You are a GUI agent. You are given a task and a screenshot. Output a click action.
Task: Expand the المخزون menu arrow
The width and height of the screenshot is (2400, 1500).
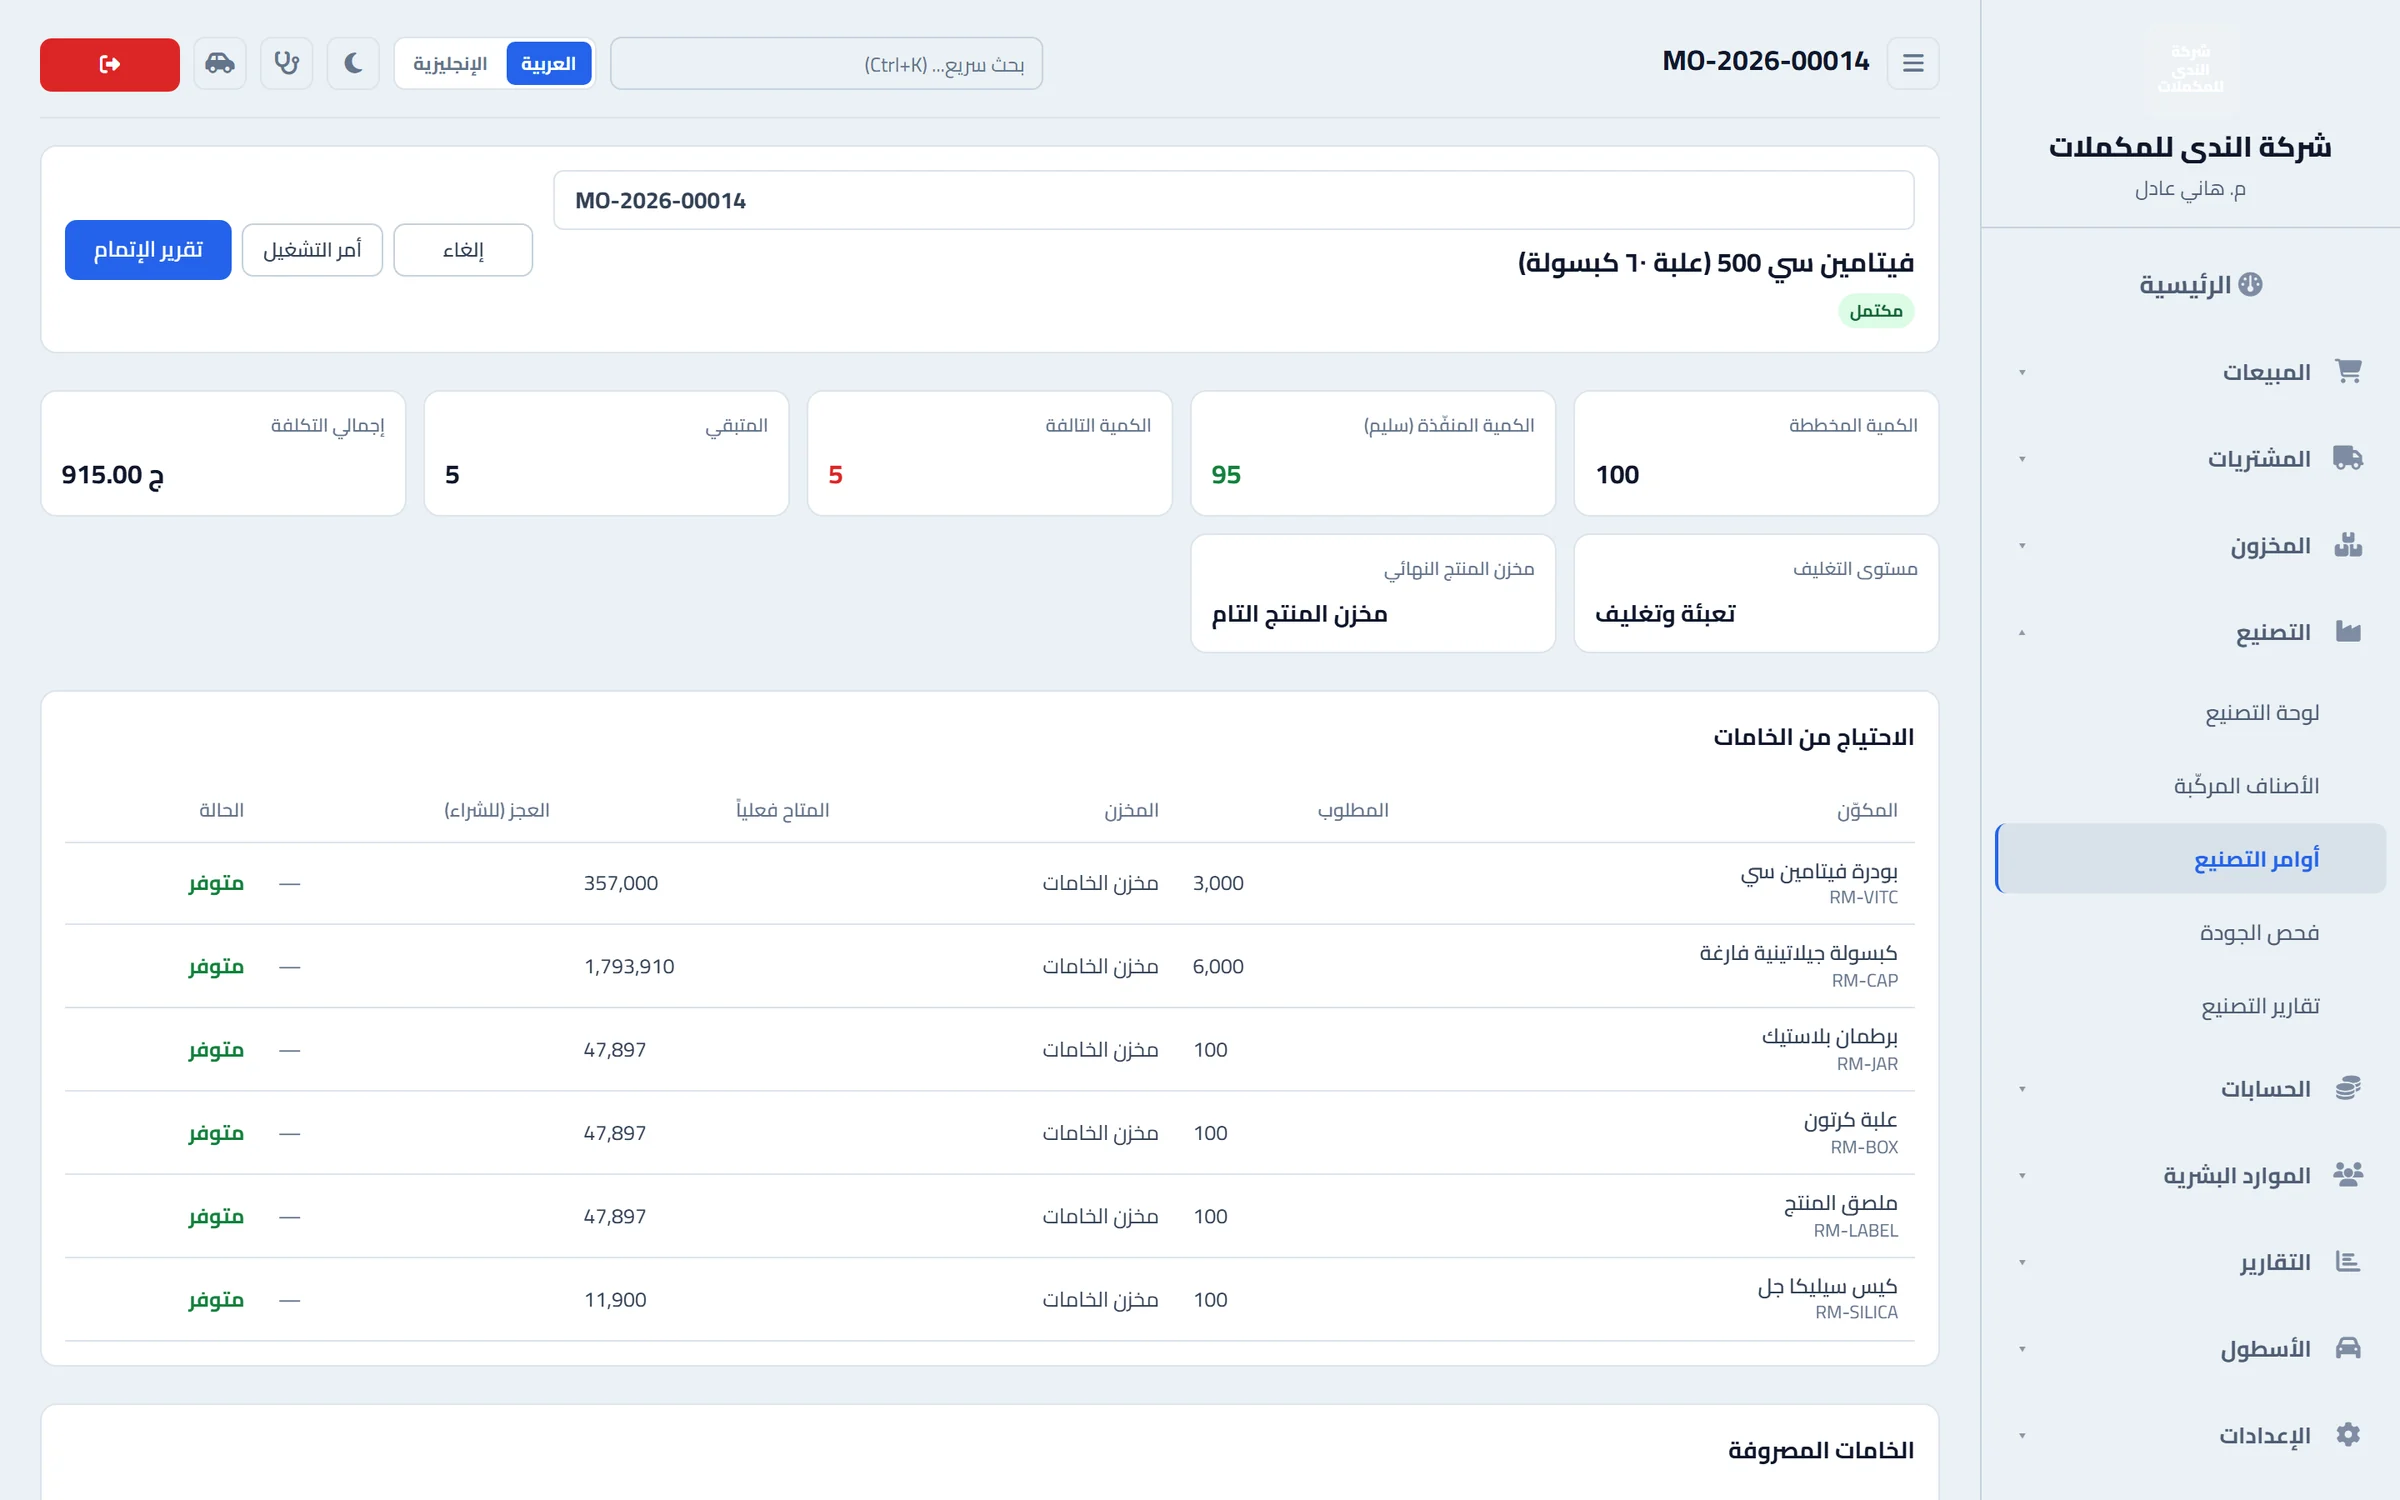point(2022,546)
